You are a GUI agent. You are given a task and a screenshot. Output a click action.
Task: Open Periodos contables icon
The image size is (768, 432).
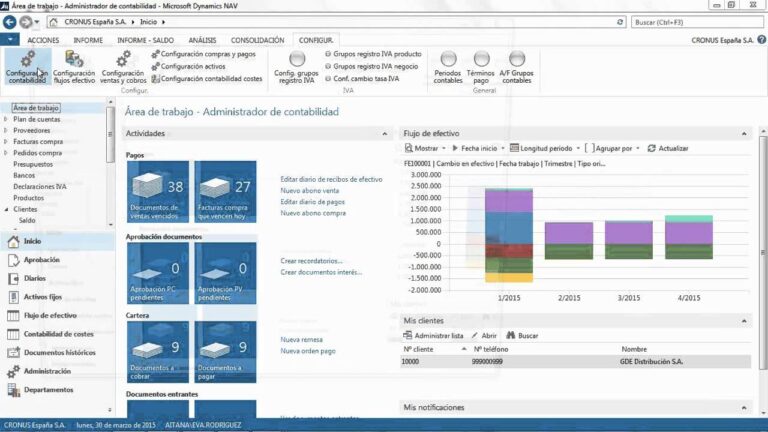pos(448,67)
